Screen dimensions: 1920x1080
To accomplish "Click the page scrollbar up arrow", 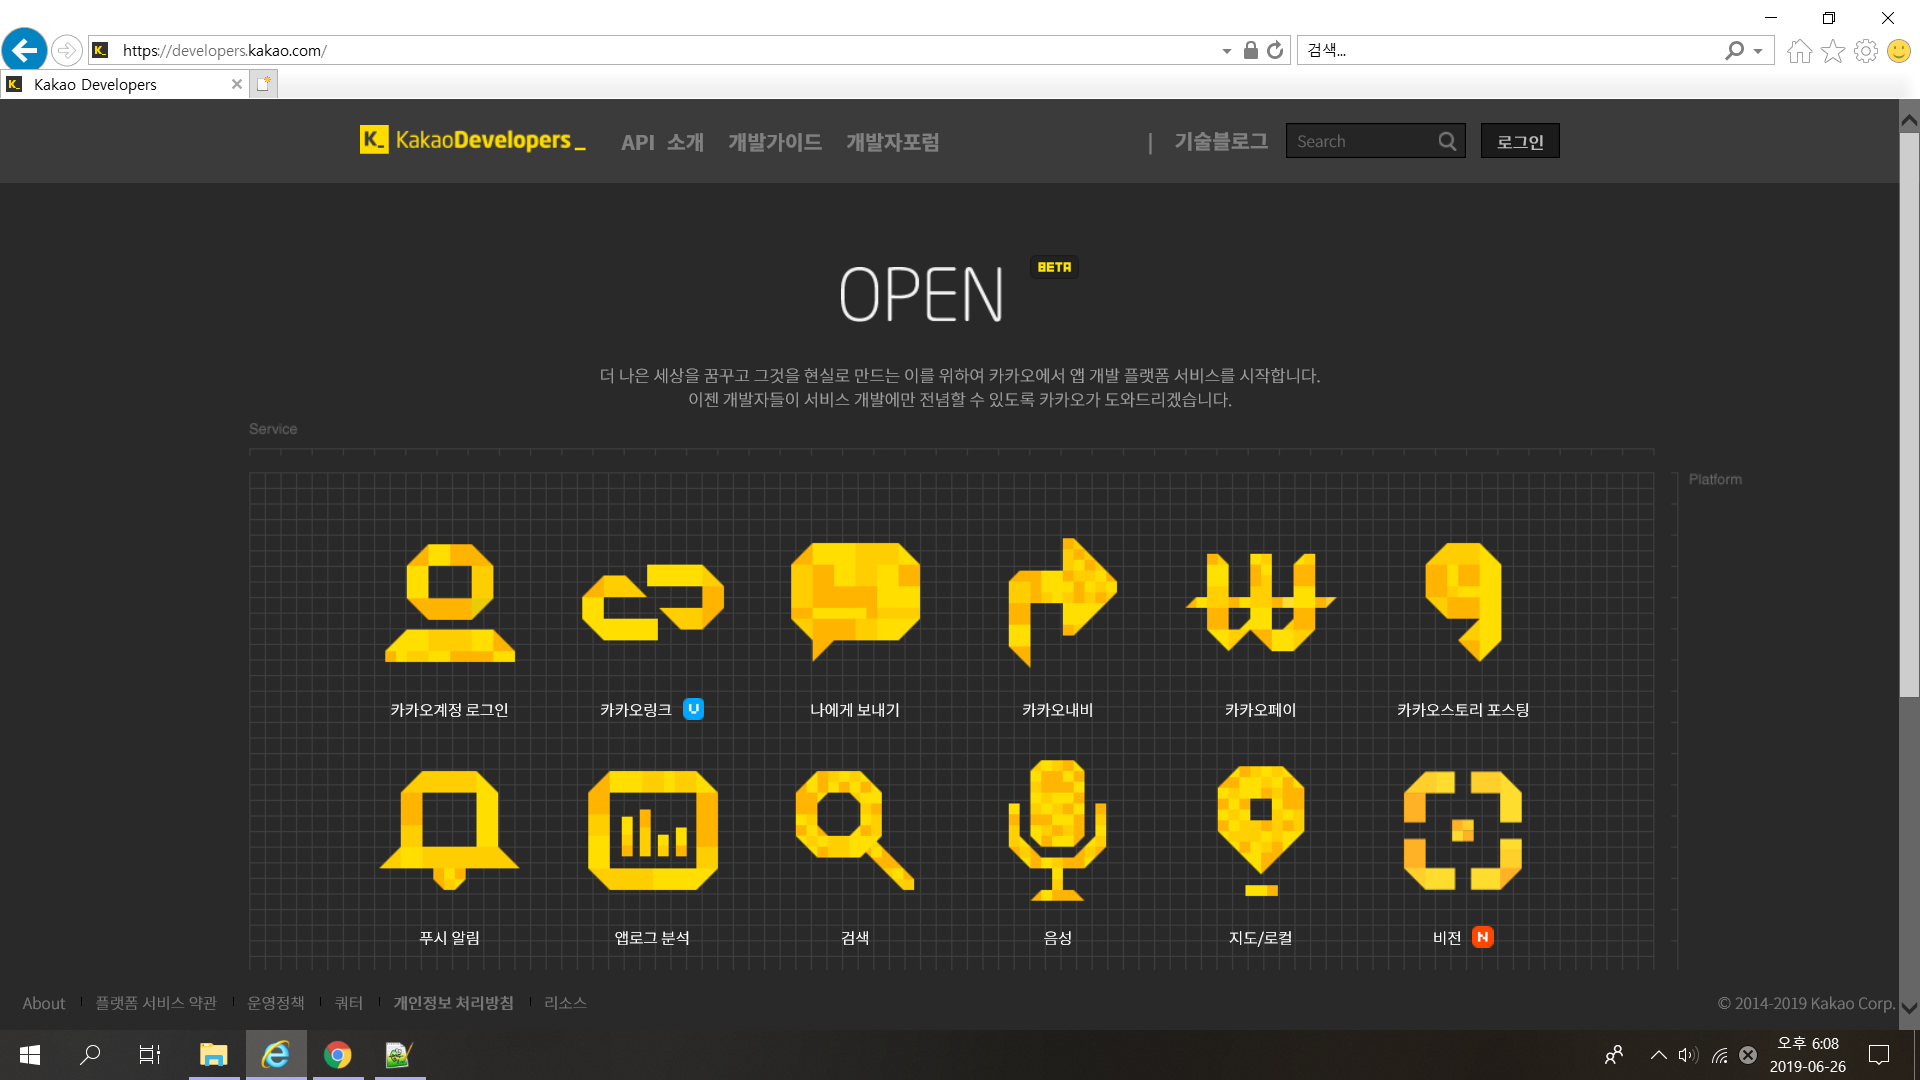I will (x=1909, y=121).
